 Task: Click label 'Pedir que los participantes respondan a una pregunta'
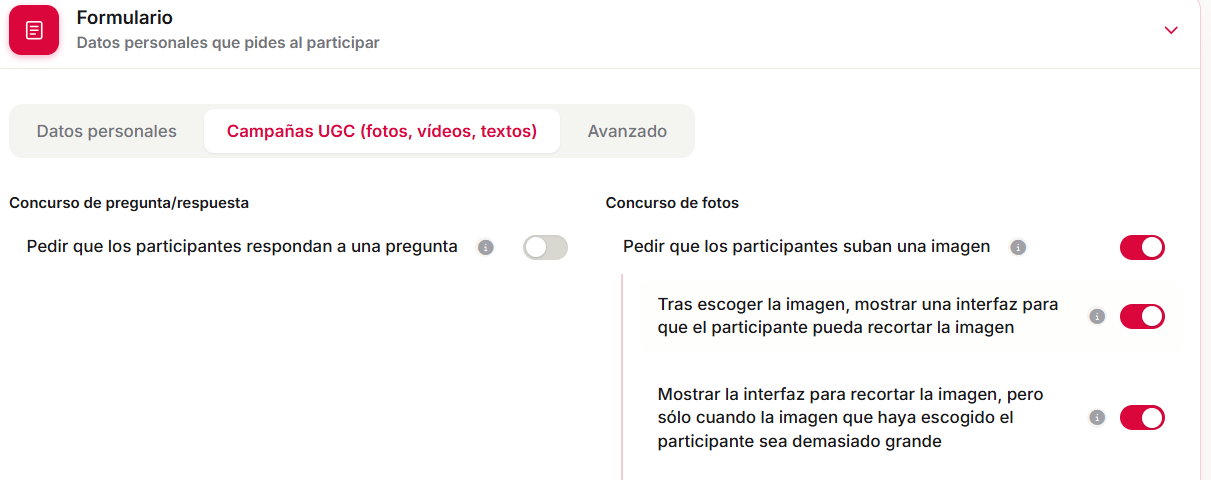tap(242, 246)
